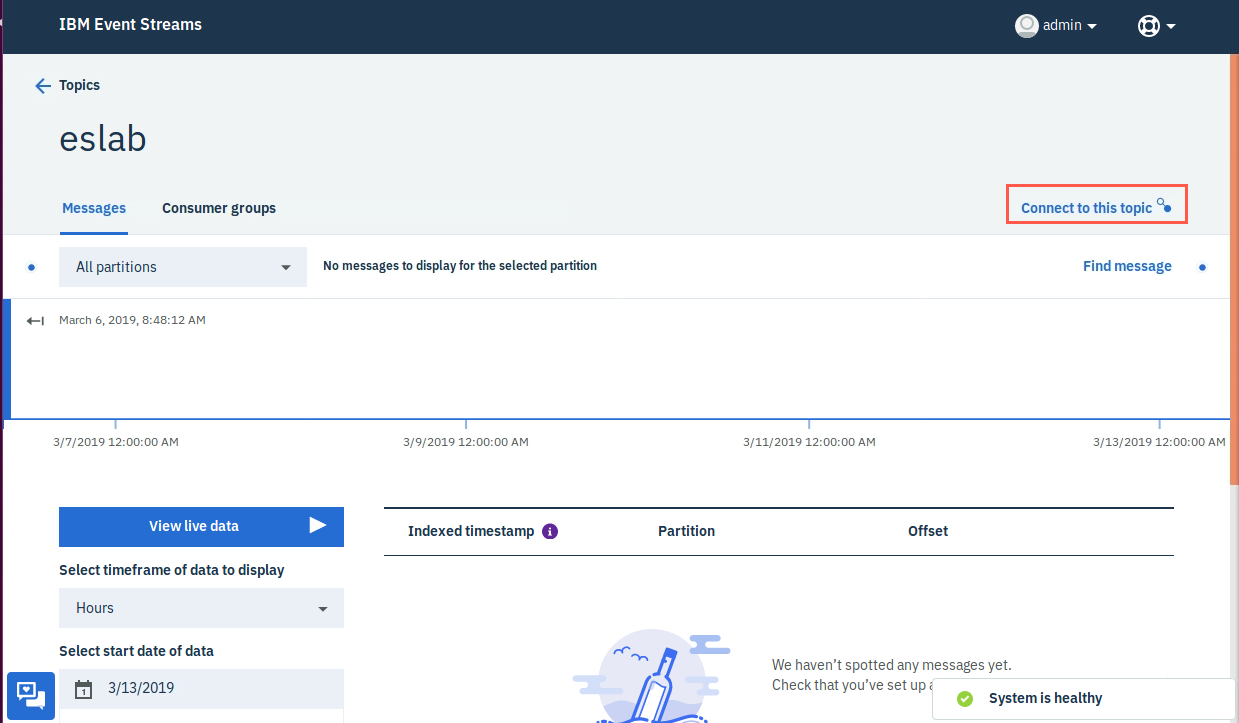This screenshot has width=1239, height=723.
Task: Open calendar icon in date field
Action: (x=84, y=689)
